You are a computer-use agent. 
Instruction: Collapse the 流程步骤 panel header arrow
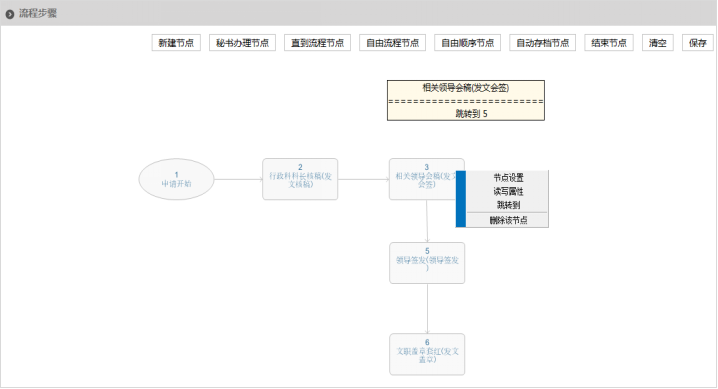click(10, 14)
